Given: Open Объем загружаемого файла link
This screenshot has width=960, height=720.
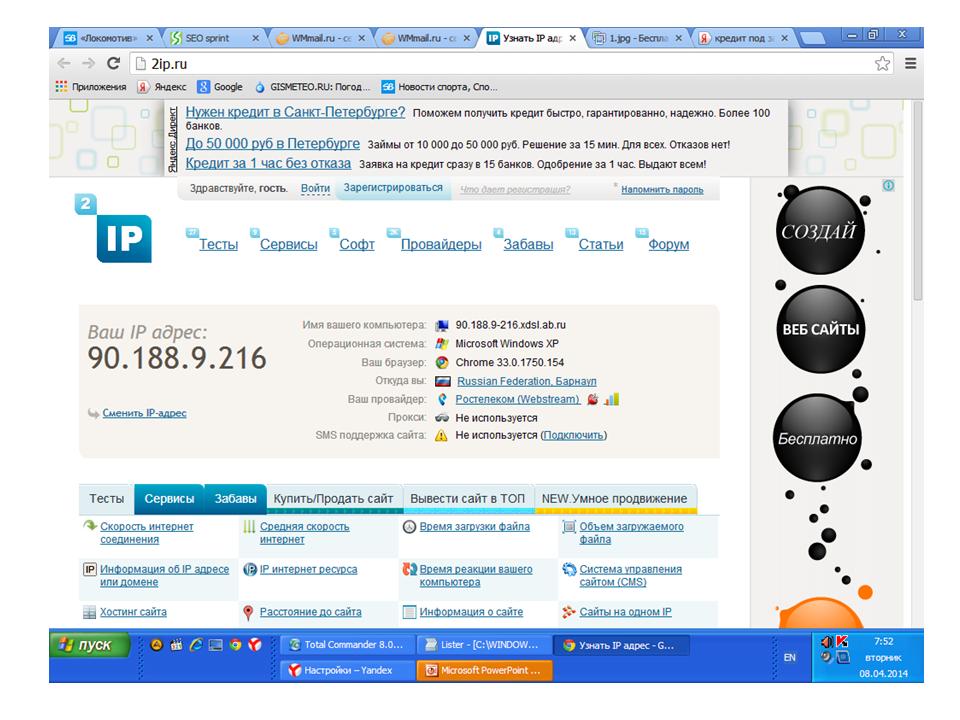Looking at the screenshot, I should [631, 533].
